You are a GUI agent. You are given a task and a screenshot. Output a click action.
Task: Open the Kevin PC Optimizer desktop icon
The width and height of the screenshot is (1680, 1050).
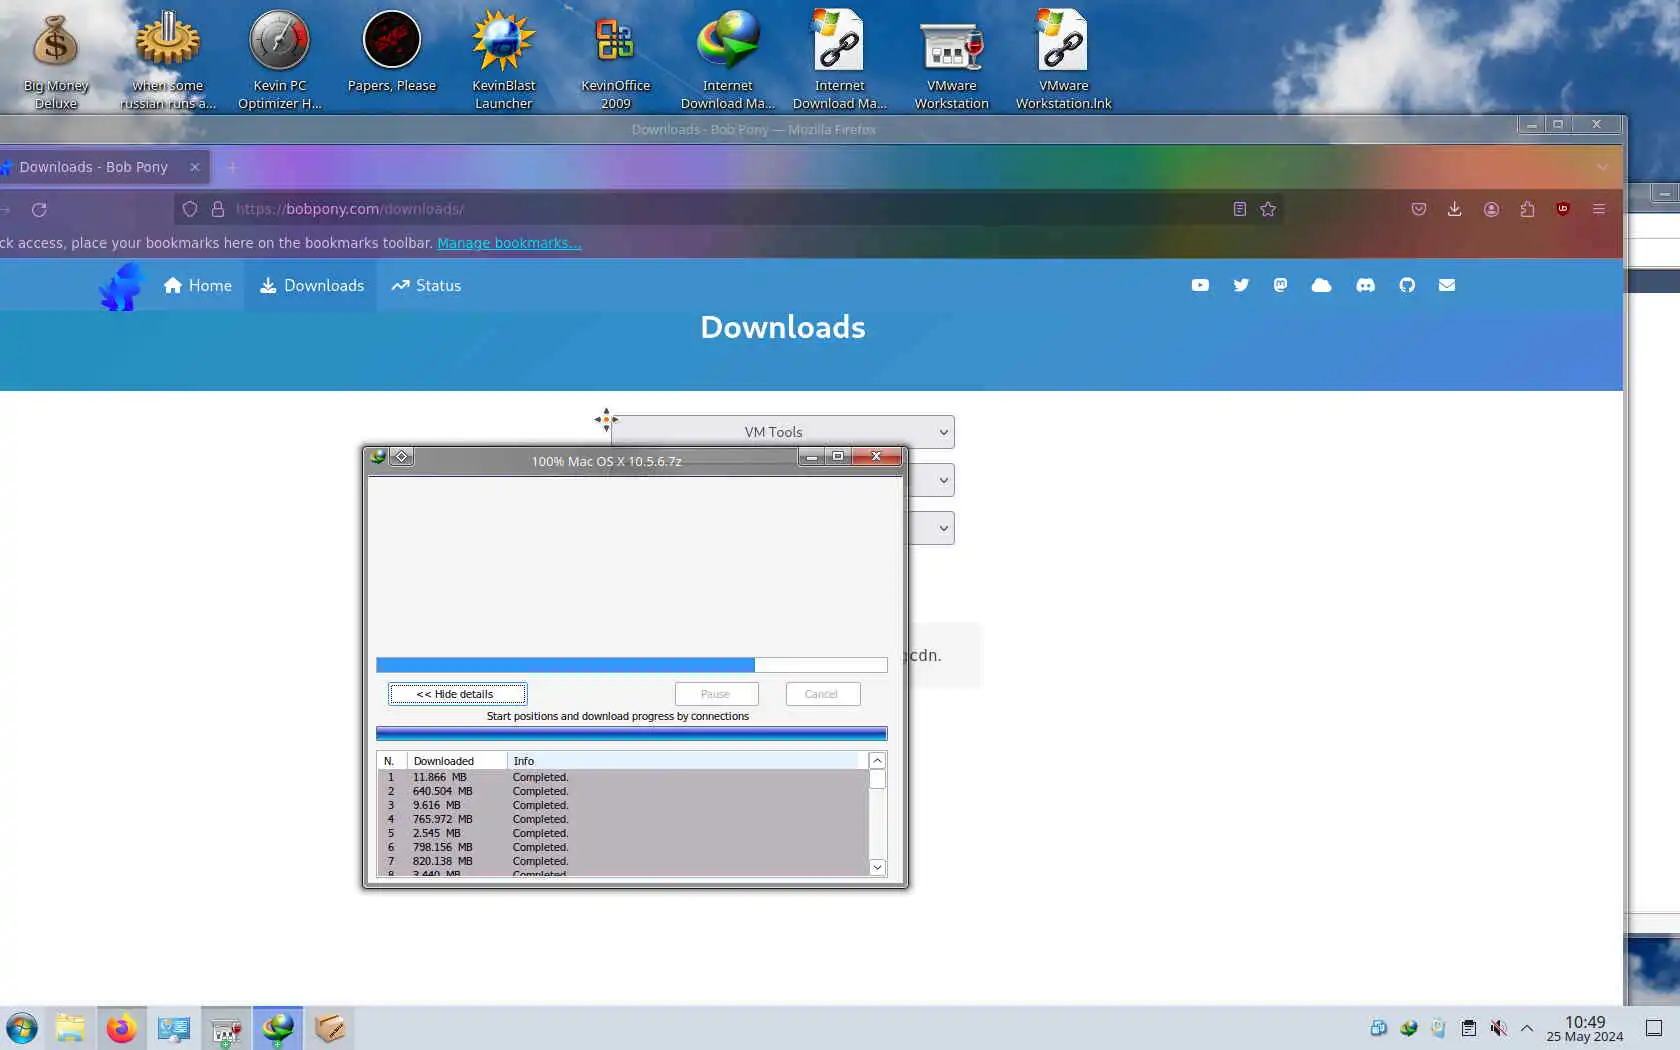click(x=280, y=60)
